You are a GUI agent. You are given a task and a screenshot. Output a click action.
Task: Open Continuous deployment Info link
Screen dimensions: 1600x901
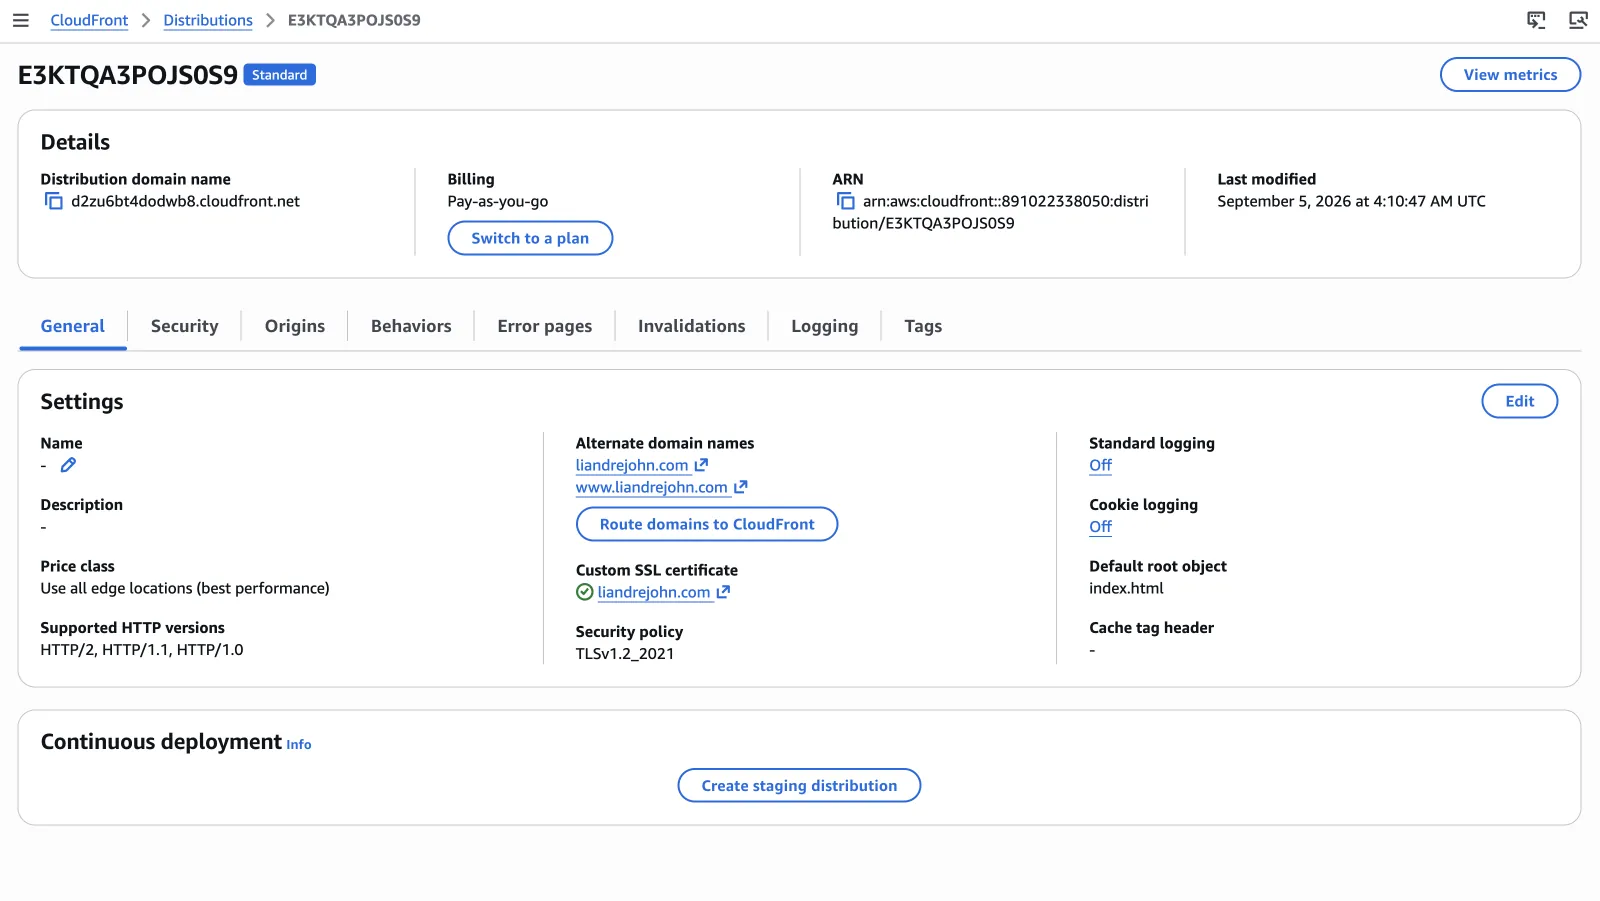(x=298, y=744)
